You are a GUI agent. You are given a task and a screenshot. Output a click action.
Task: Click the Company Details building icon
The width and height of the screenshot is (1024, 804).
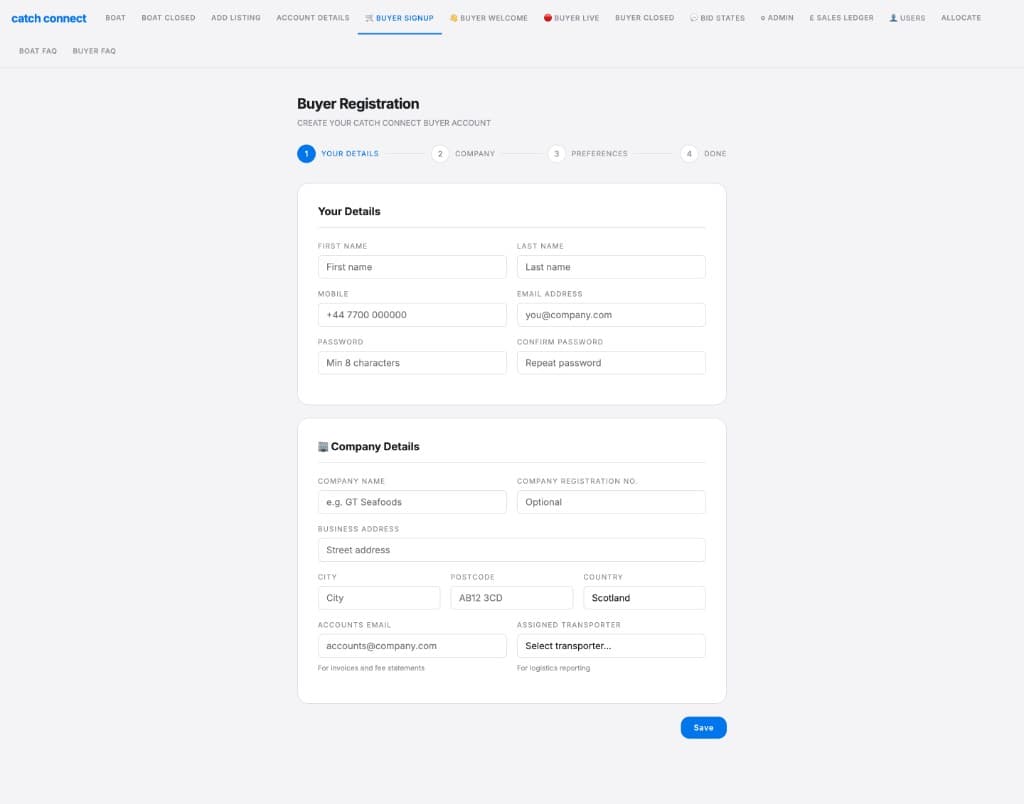click(325, 446)
